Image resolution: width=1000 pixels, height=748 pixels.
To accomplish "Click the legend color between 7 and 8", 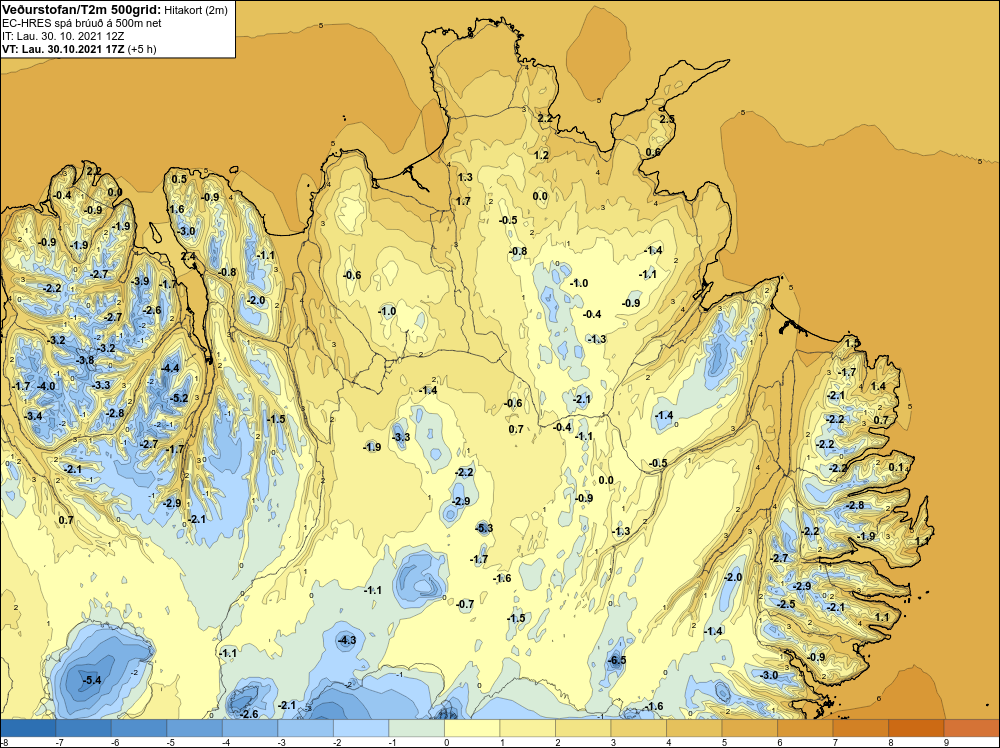I will (x=860, y=728).
